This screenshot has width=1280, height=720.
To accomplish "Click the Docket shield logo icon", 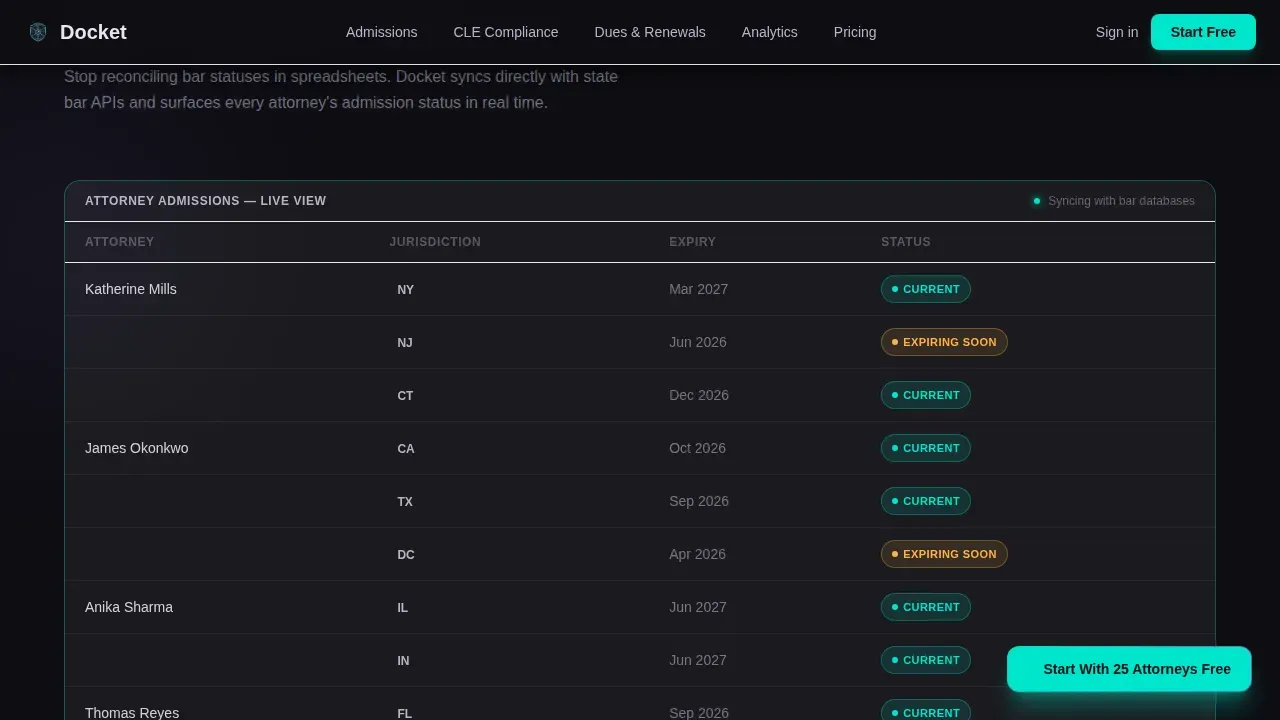I will (x=38, y=32).
